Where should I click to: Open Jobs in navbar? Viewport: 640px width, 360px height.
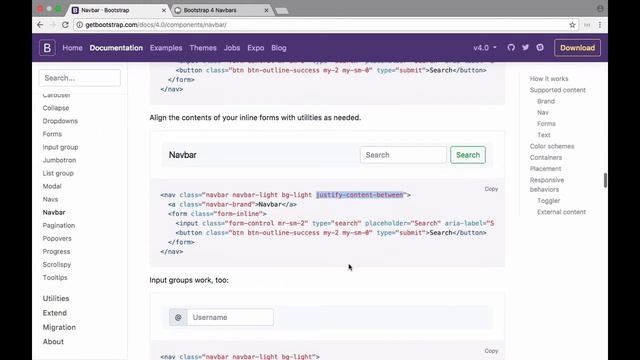point(232,48)
